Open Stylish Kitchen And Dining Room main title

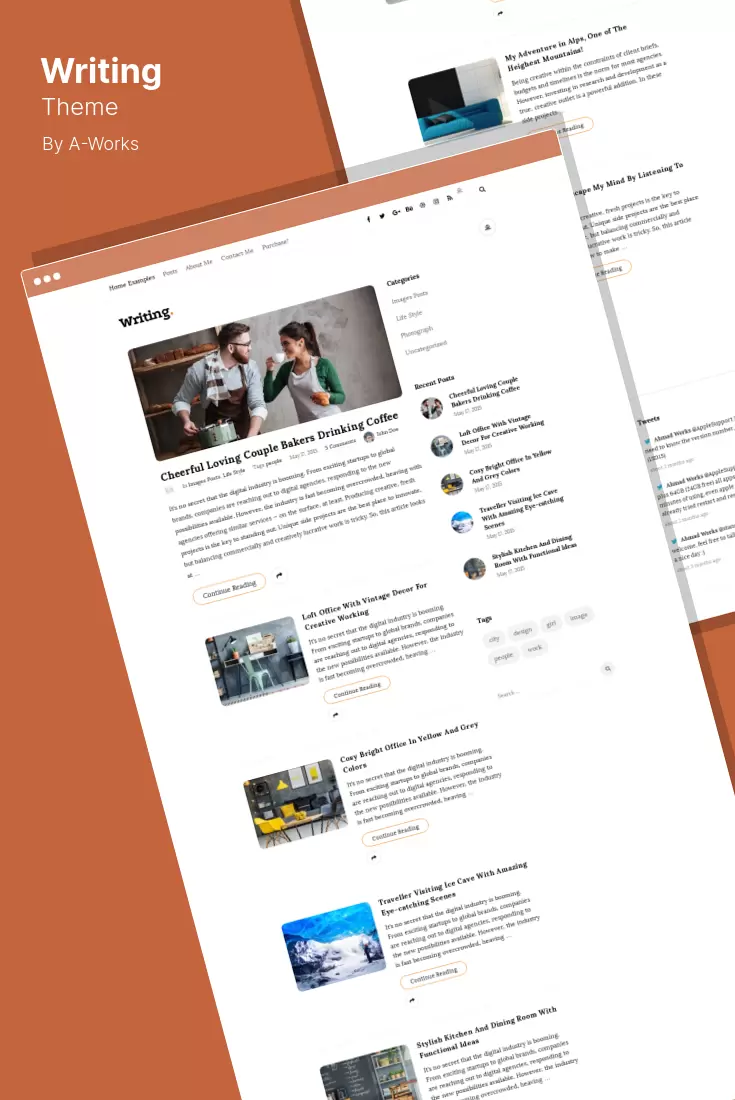(x=487, y=1034)
